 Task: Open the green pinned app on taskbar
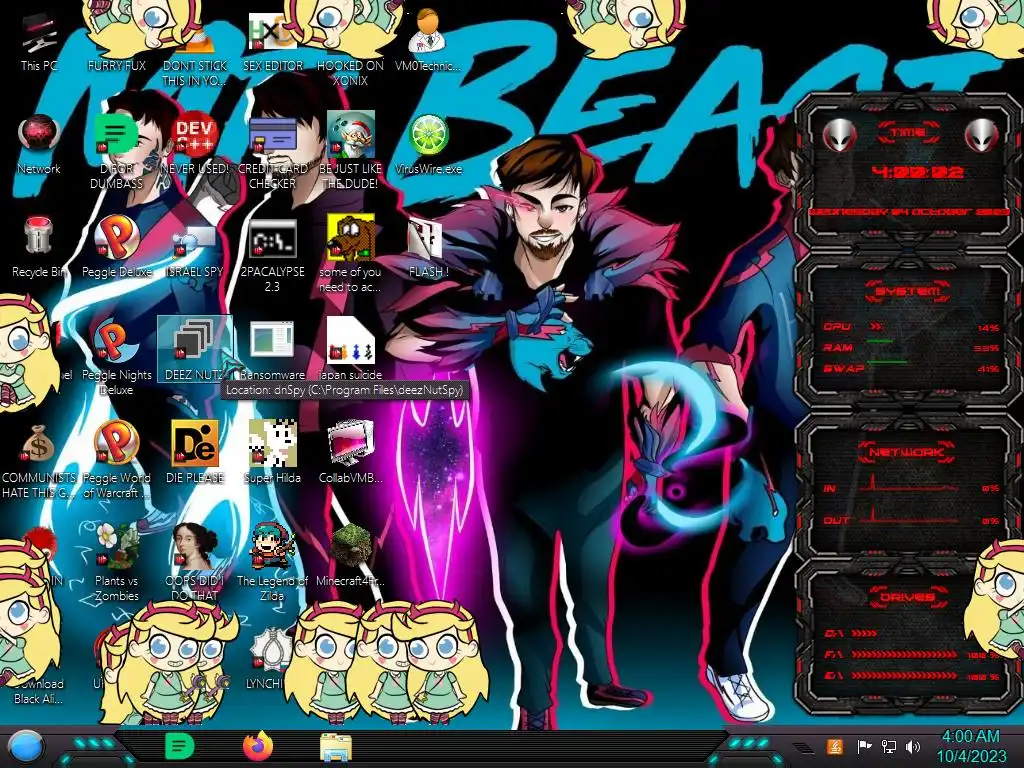(x=179, y=746)
